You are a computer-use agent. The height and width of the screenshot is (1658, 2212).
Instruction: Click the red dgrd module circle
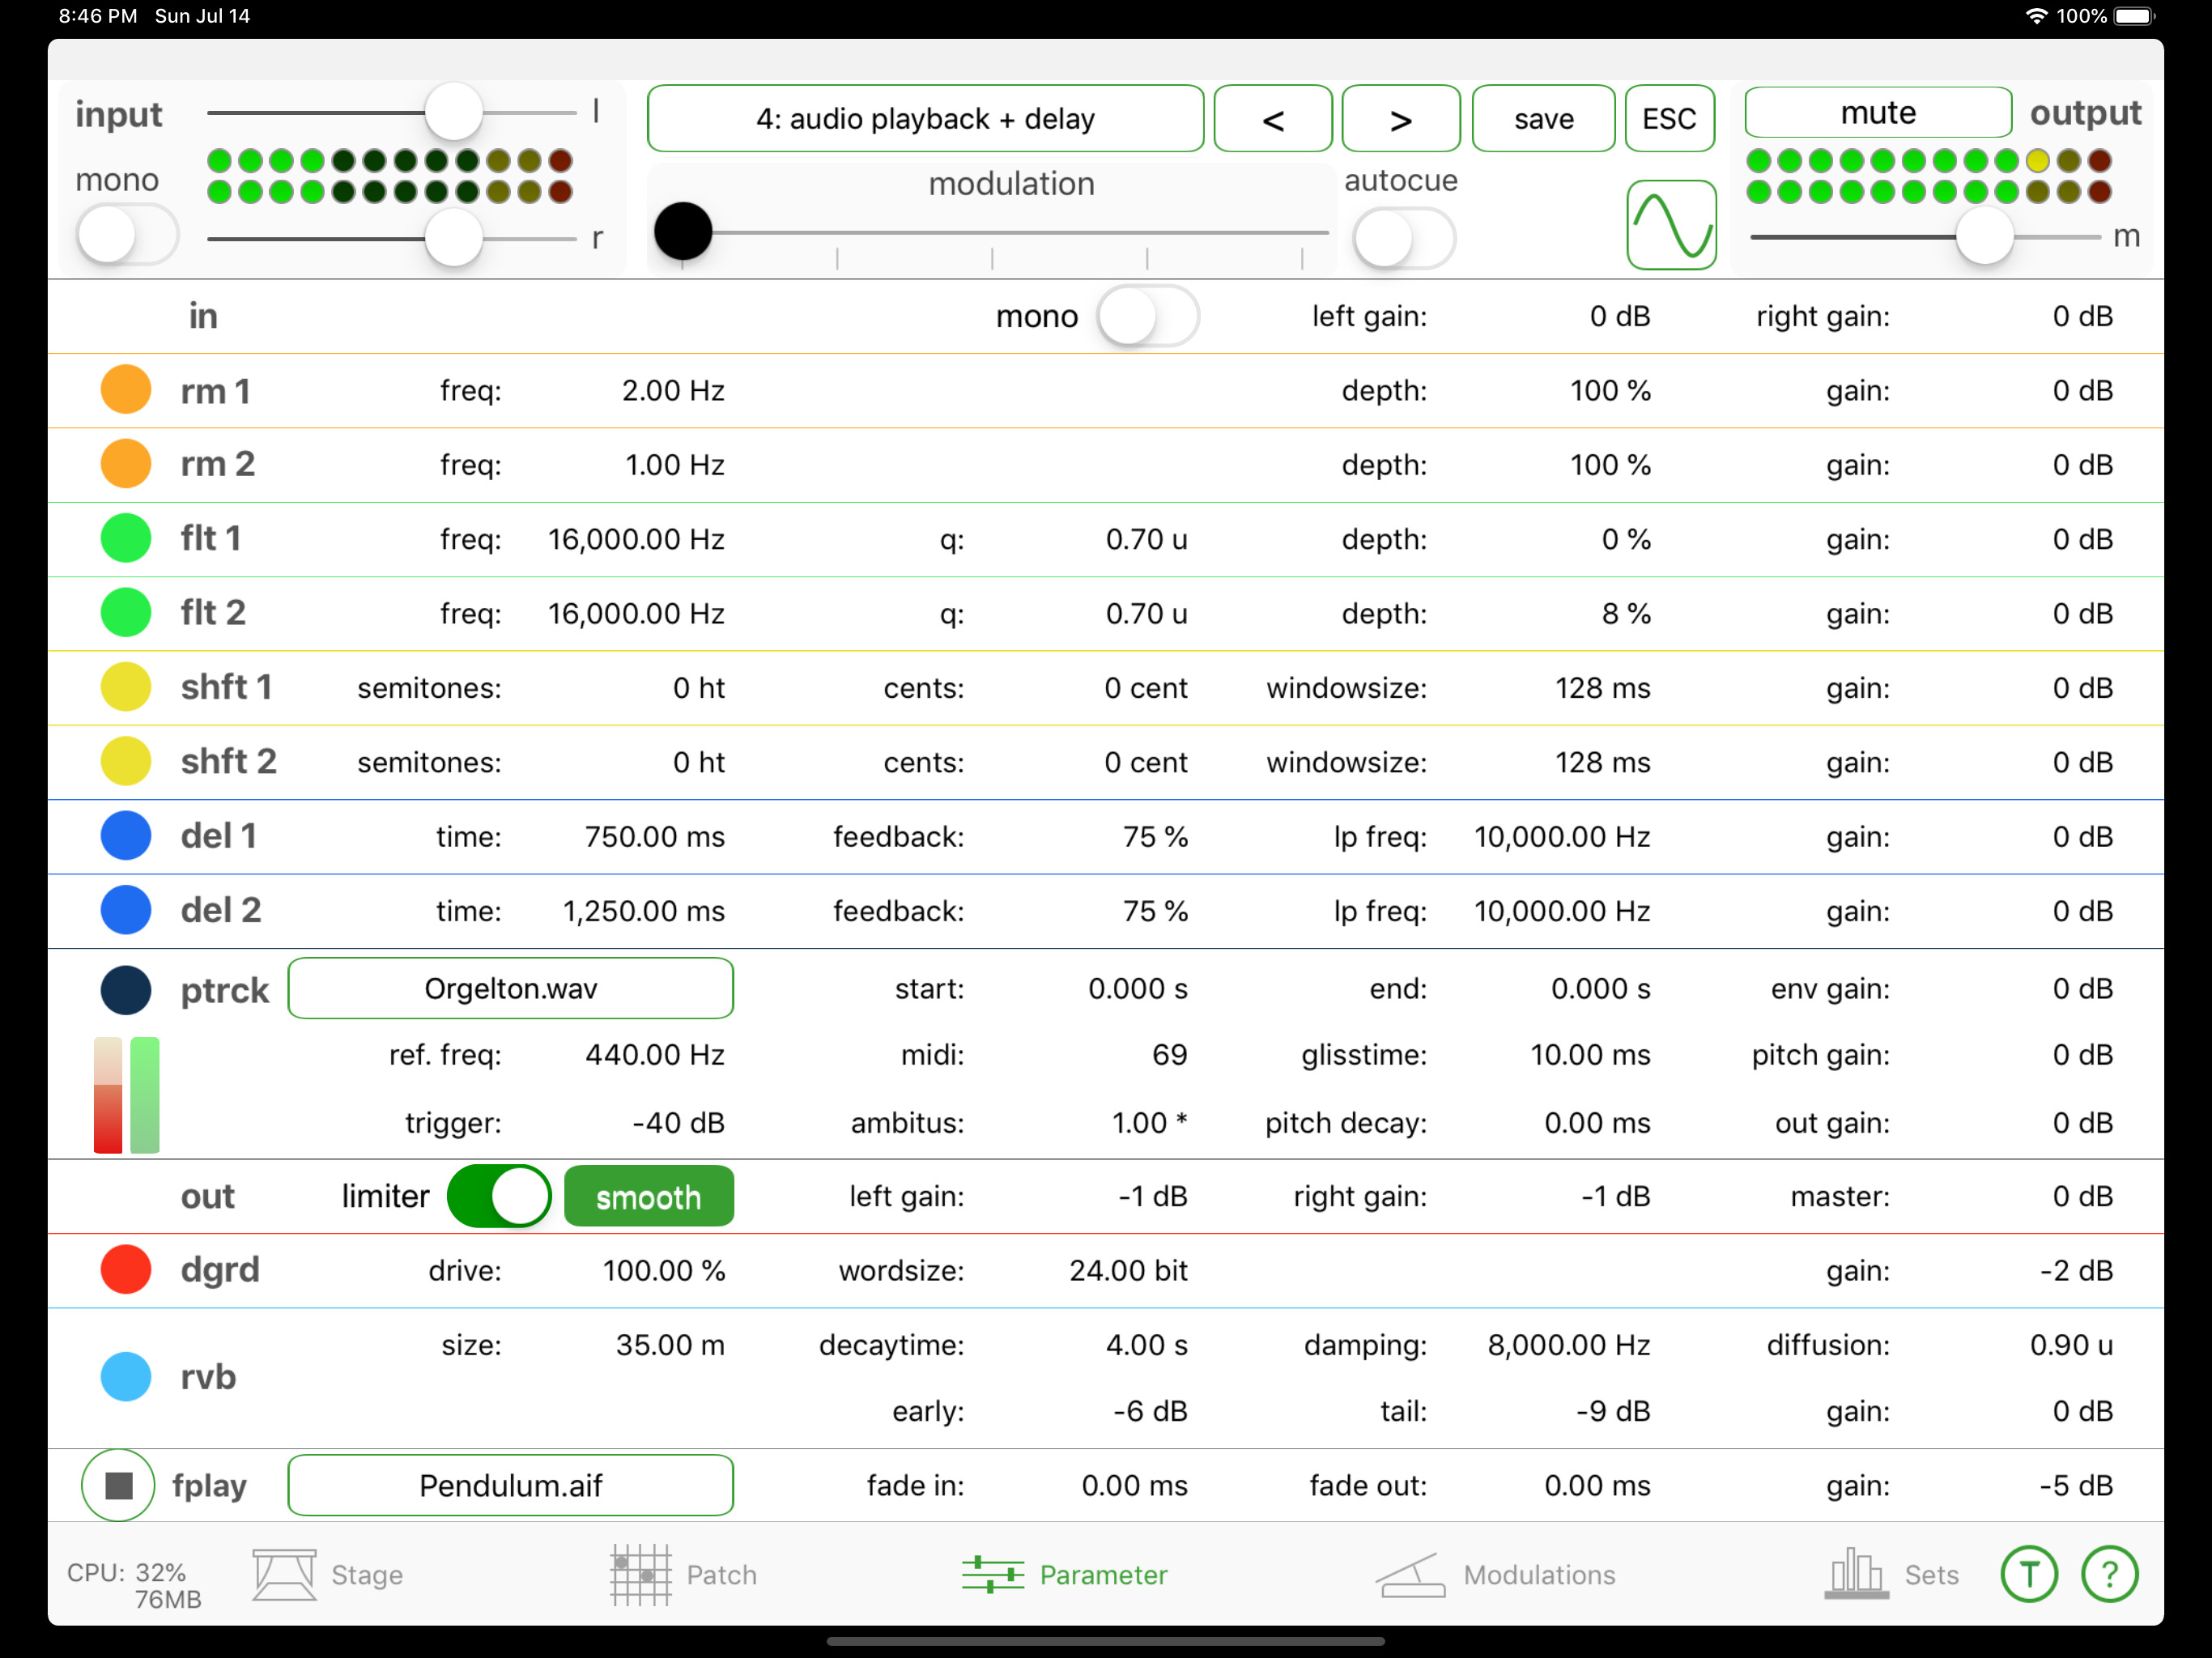click(126, 1270)
